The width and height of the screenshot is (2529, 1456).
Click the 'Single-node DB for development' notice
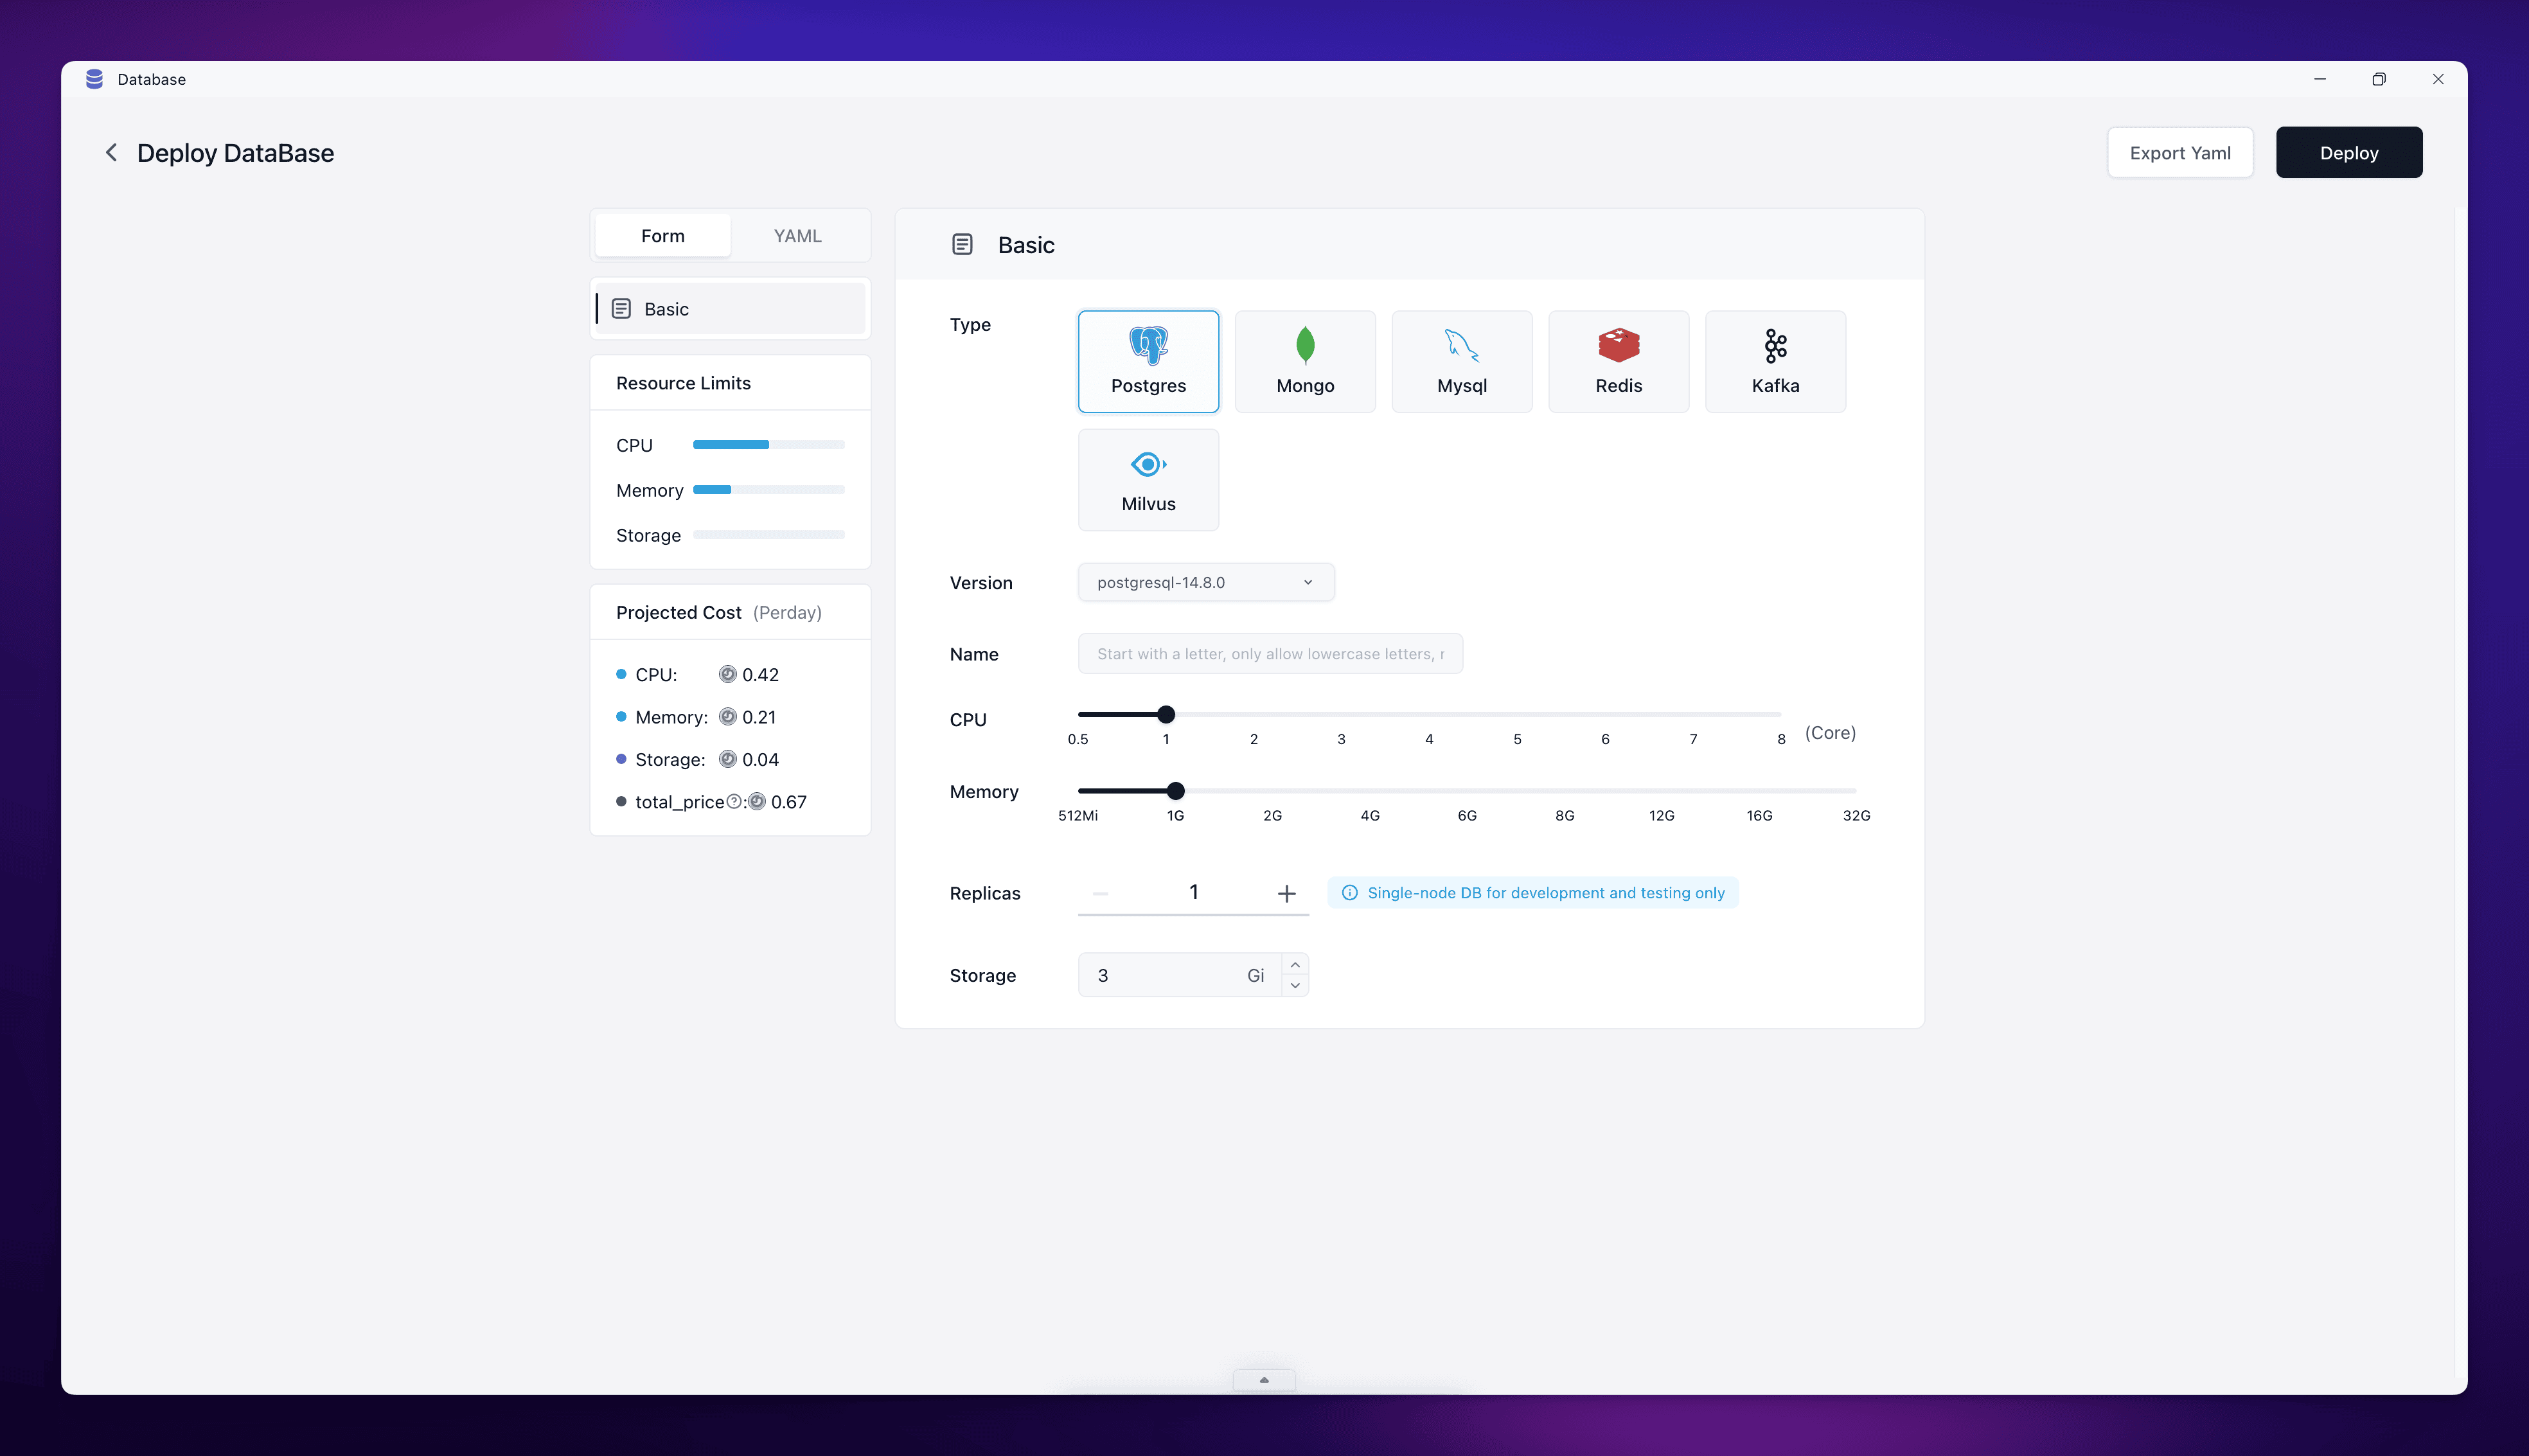coord(1533,893)
